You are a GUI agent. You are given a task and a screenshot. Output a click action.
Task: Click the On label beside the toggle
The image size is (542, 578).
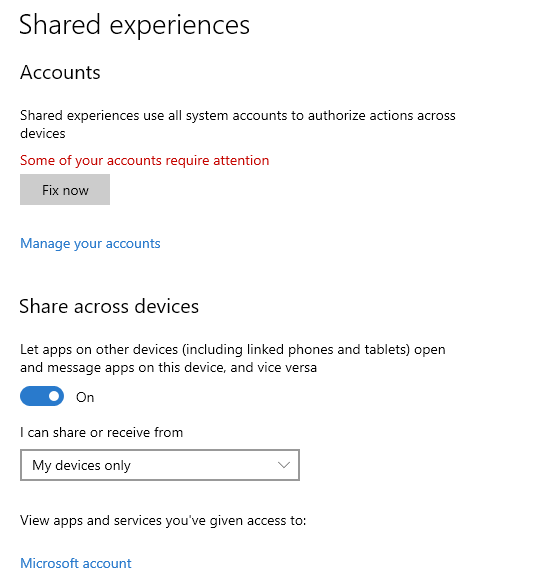(x=85, y=397)
